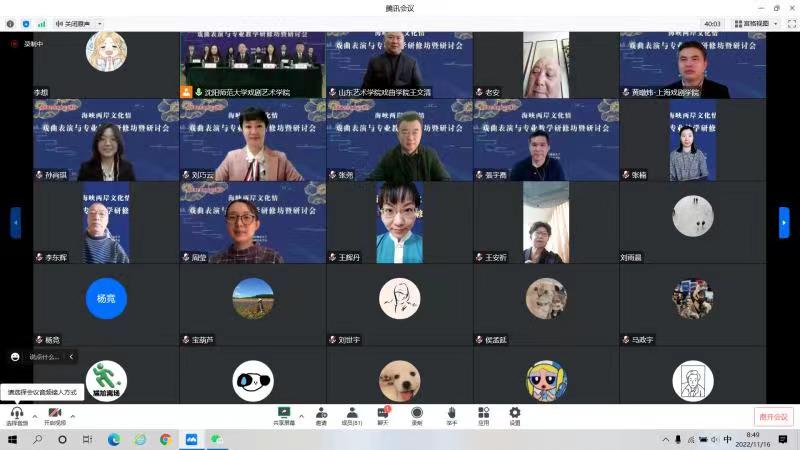
Task: Turn on camera with 开启视频
Action: (54, 414)
